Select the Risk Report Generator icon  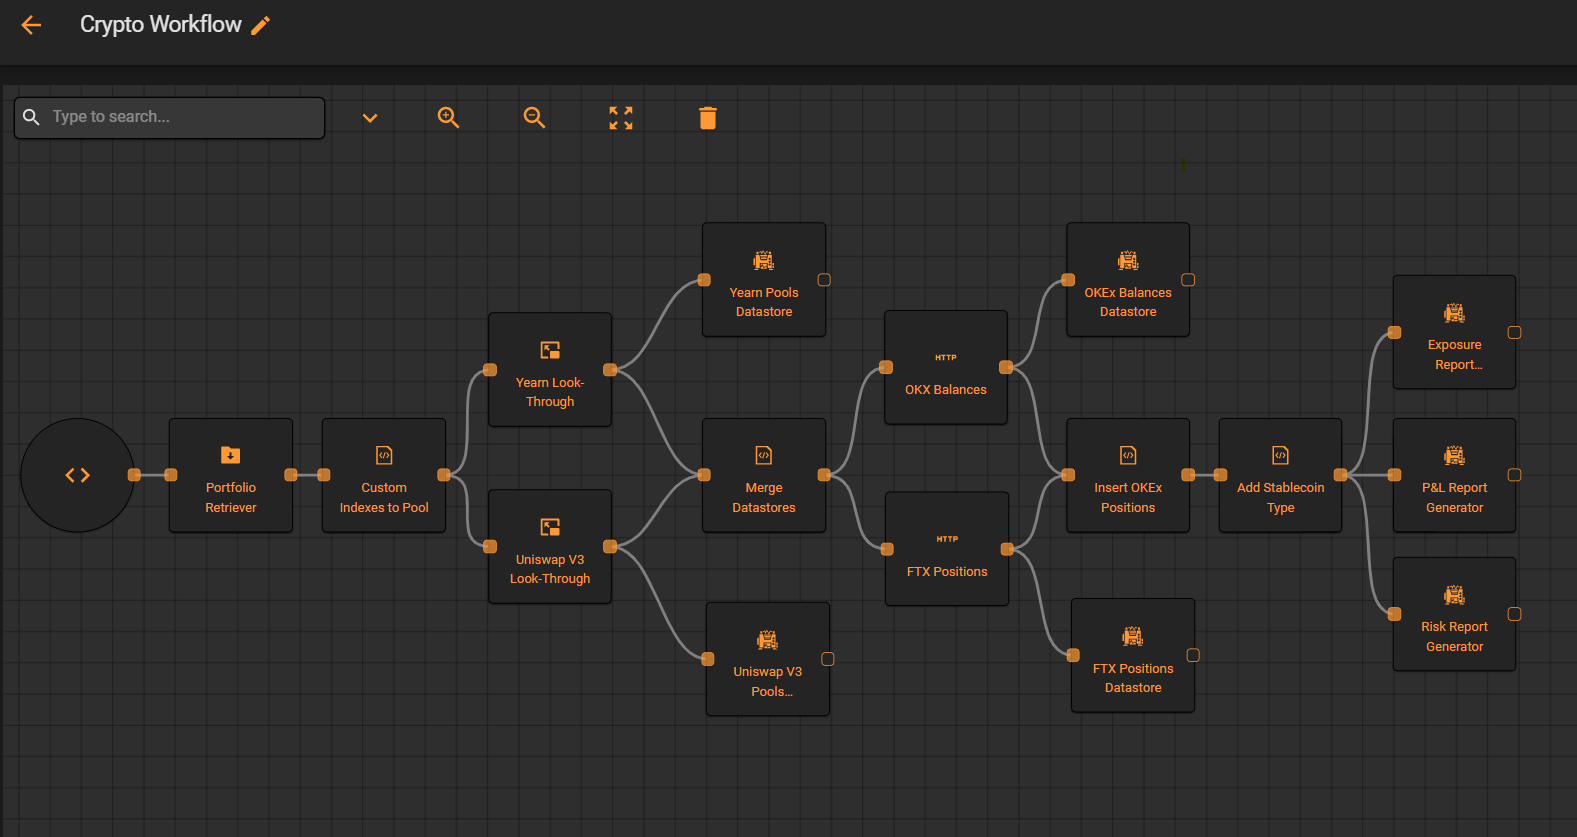tap(1455, 595)
